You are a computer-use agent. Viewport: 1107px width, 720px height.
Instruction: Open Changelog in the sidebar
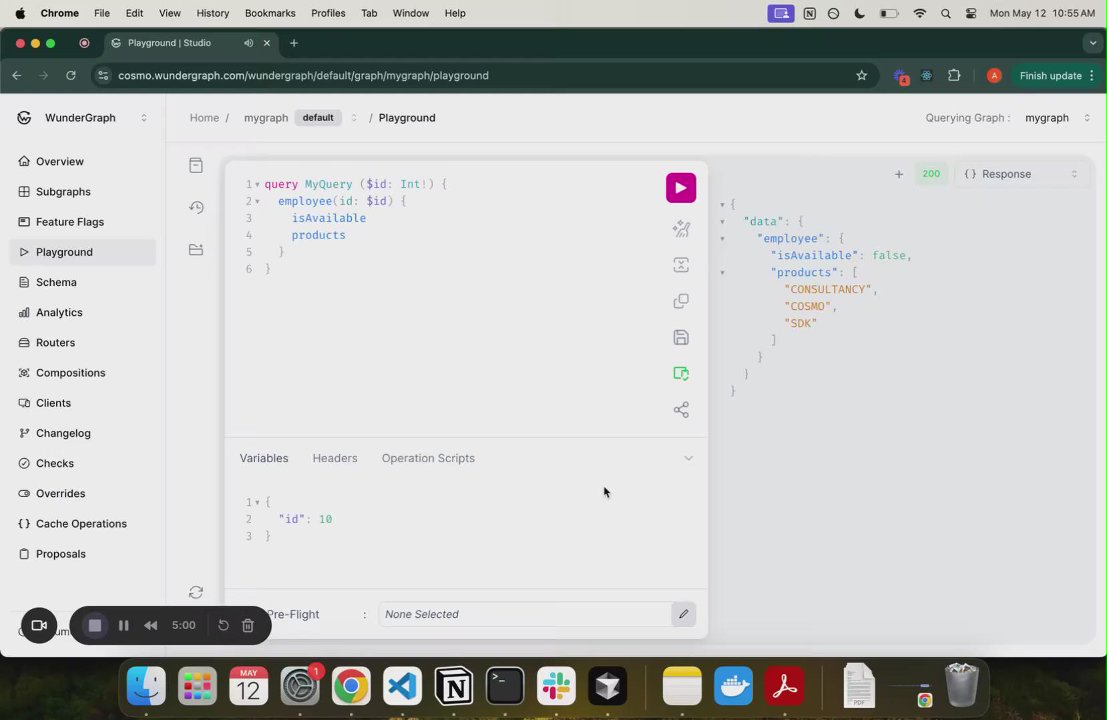(x=83, y=433)
